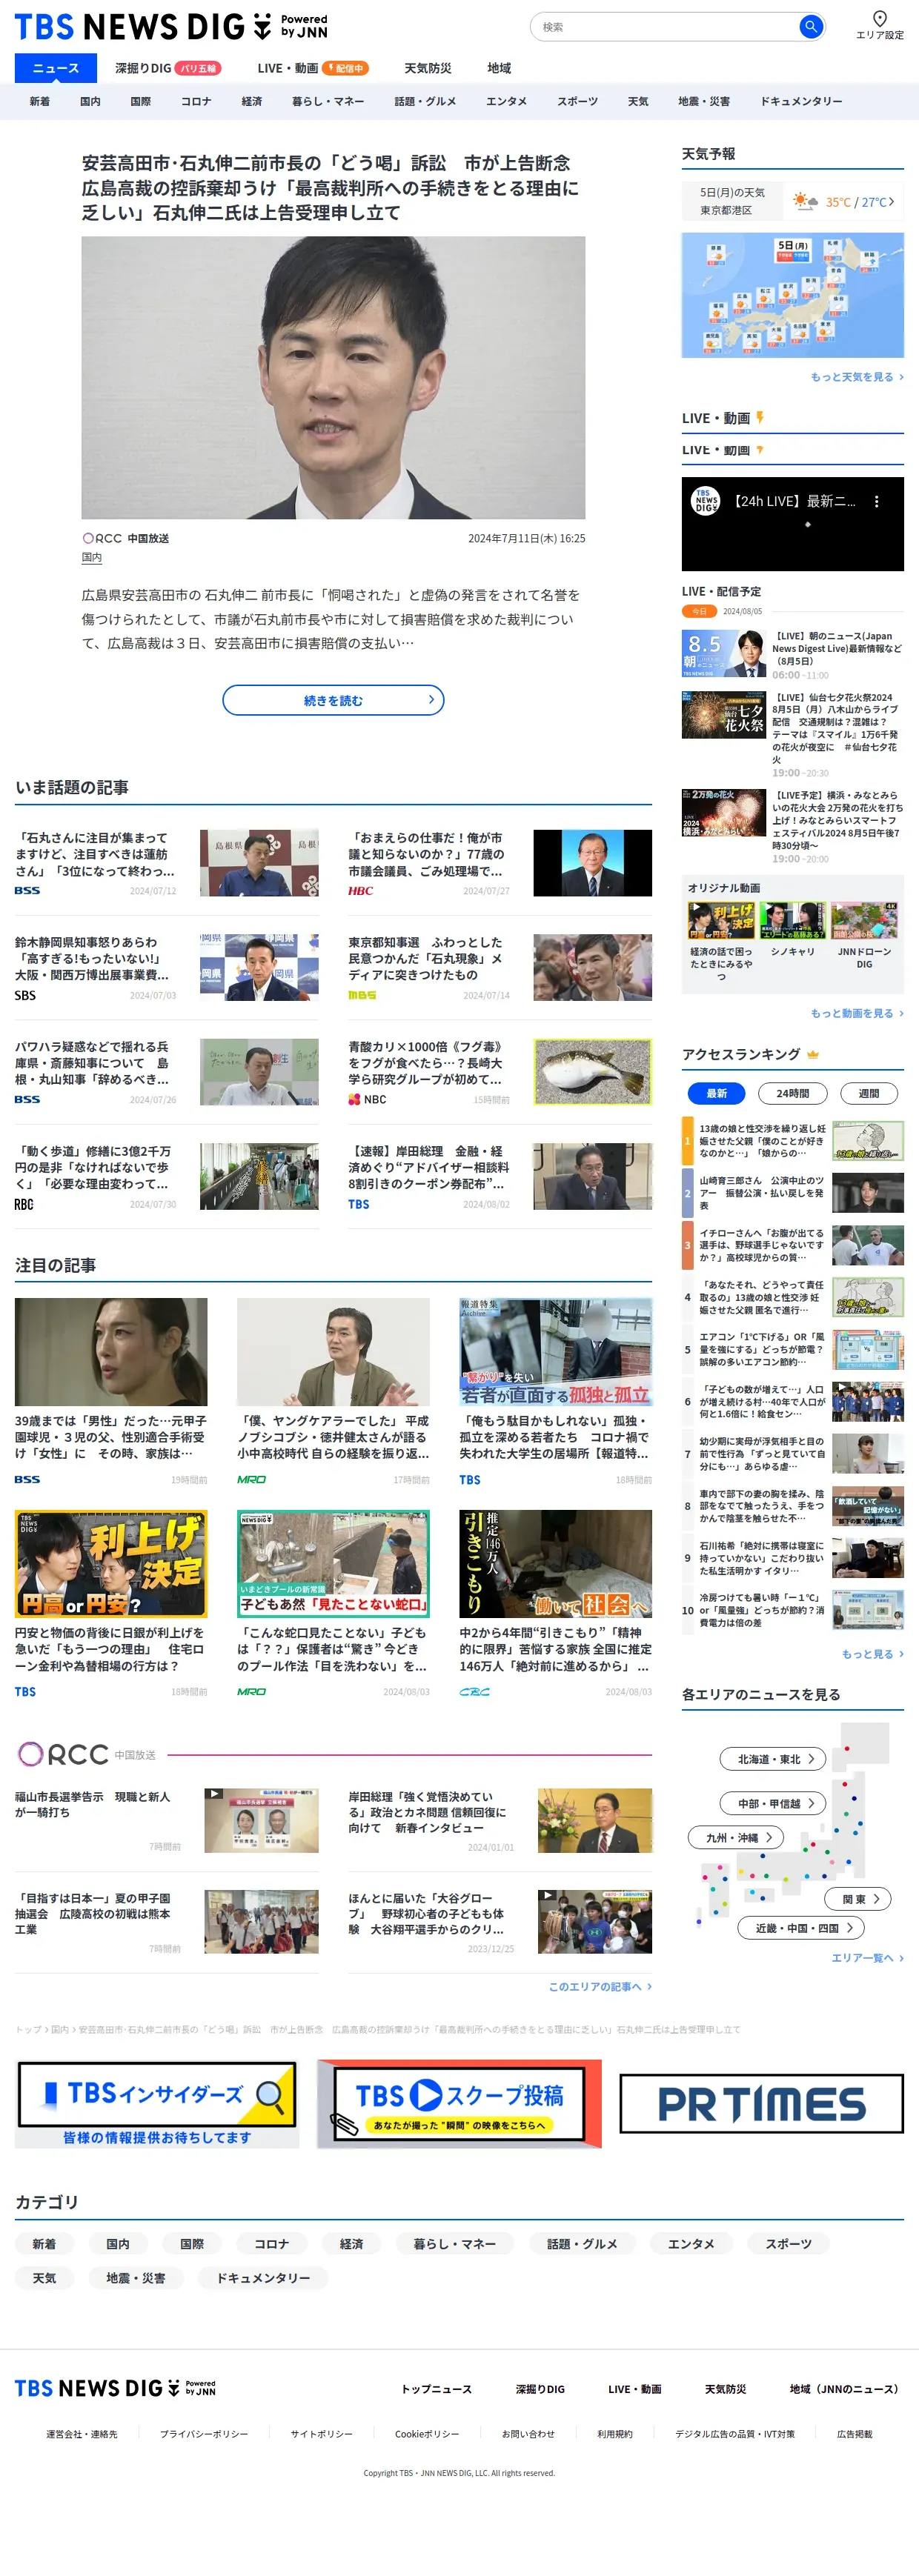Click the TBS NEWS DIG header logo
This screenshot has width=919, height=2576.
[171, 26]
